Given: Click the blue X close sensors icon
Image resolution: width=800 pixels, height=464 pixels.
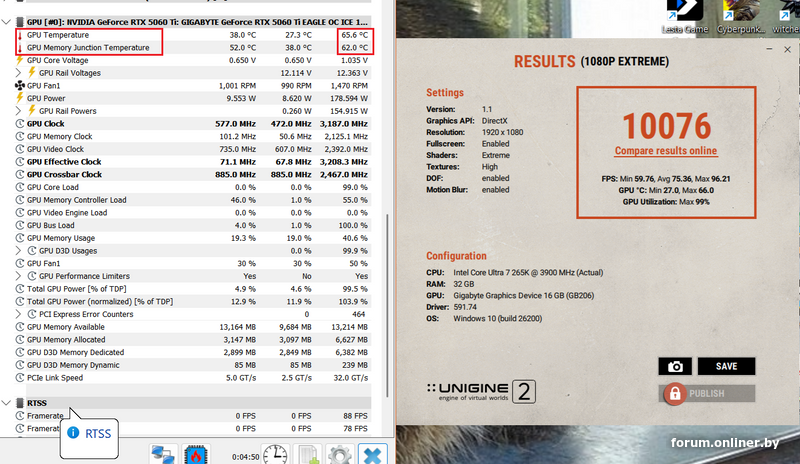Looking at the screenshot, I should tap(372, 454).
